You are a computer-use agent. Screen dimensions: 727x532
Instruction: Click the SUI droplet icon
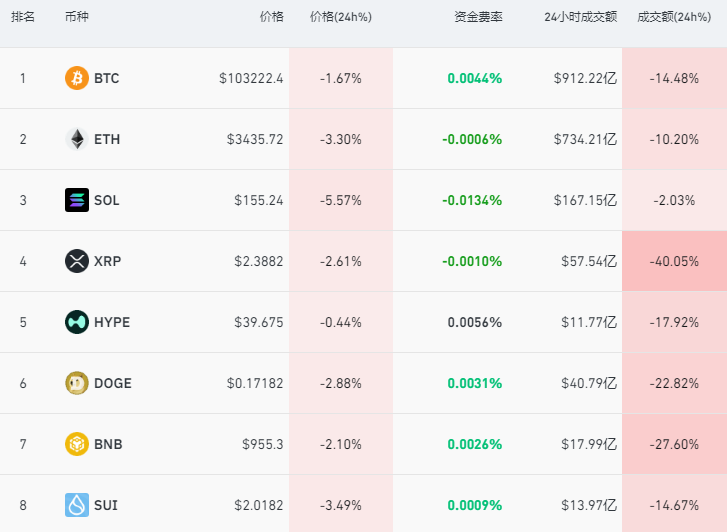[77, 505]
